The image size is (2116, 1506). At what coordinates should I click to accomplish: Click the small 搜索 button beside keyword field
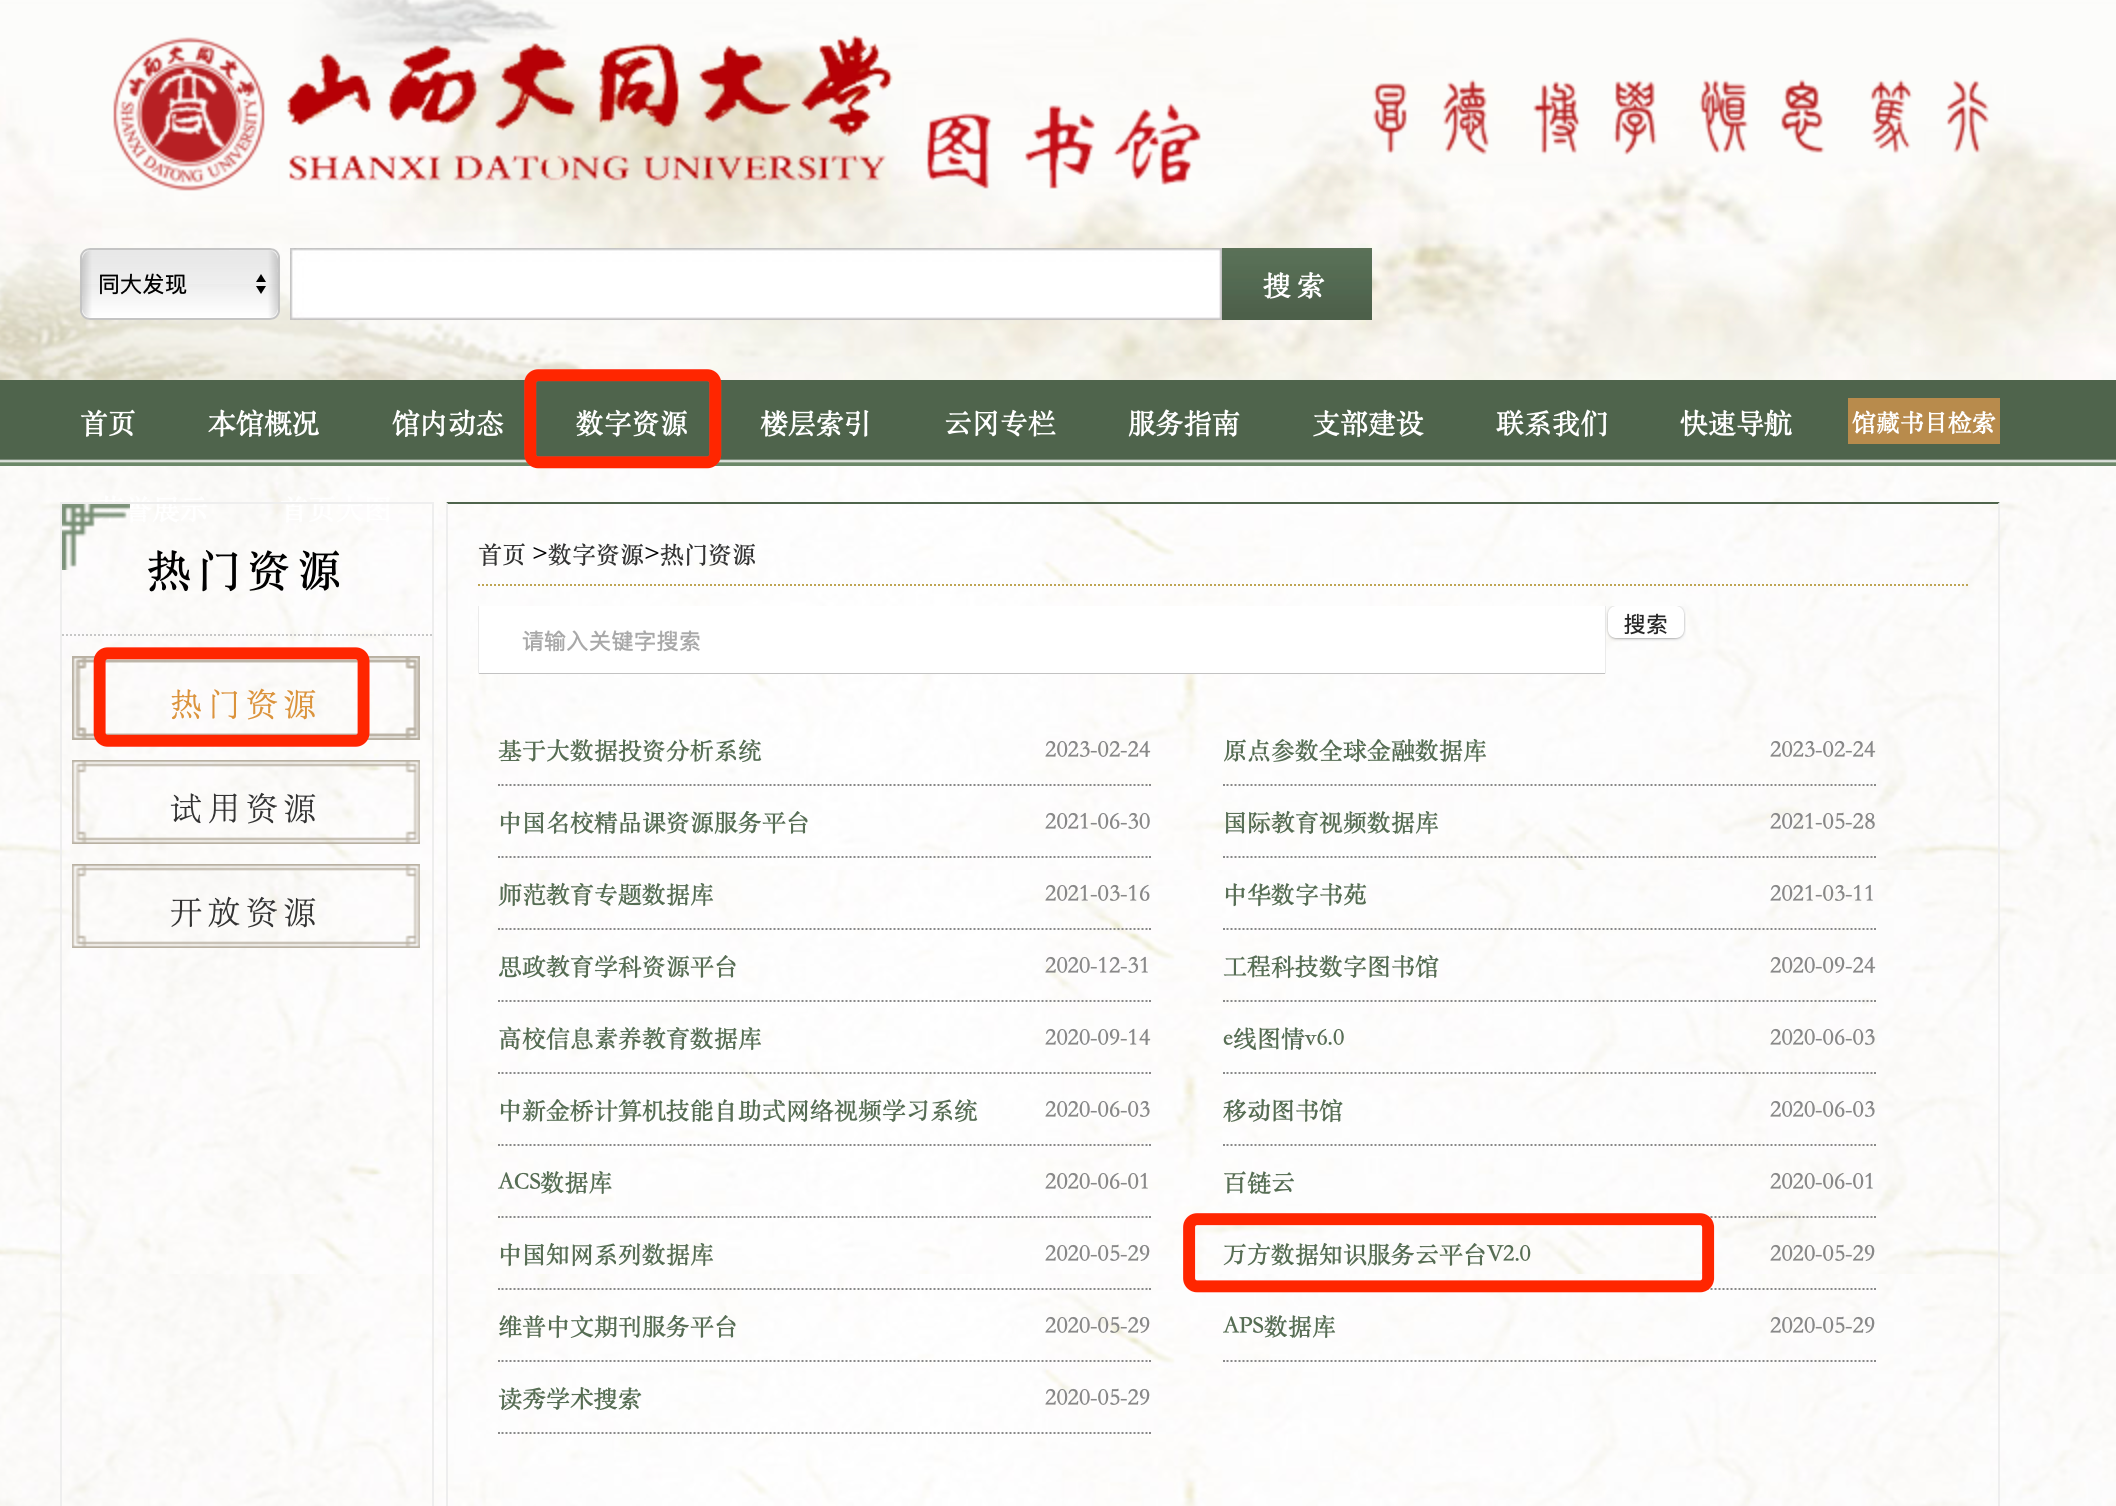[x=1645, y=623]
